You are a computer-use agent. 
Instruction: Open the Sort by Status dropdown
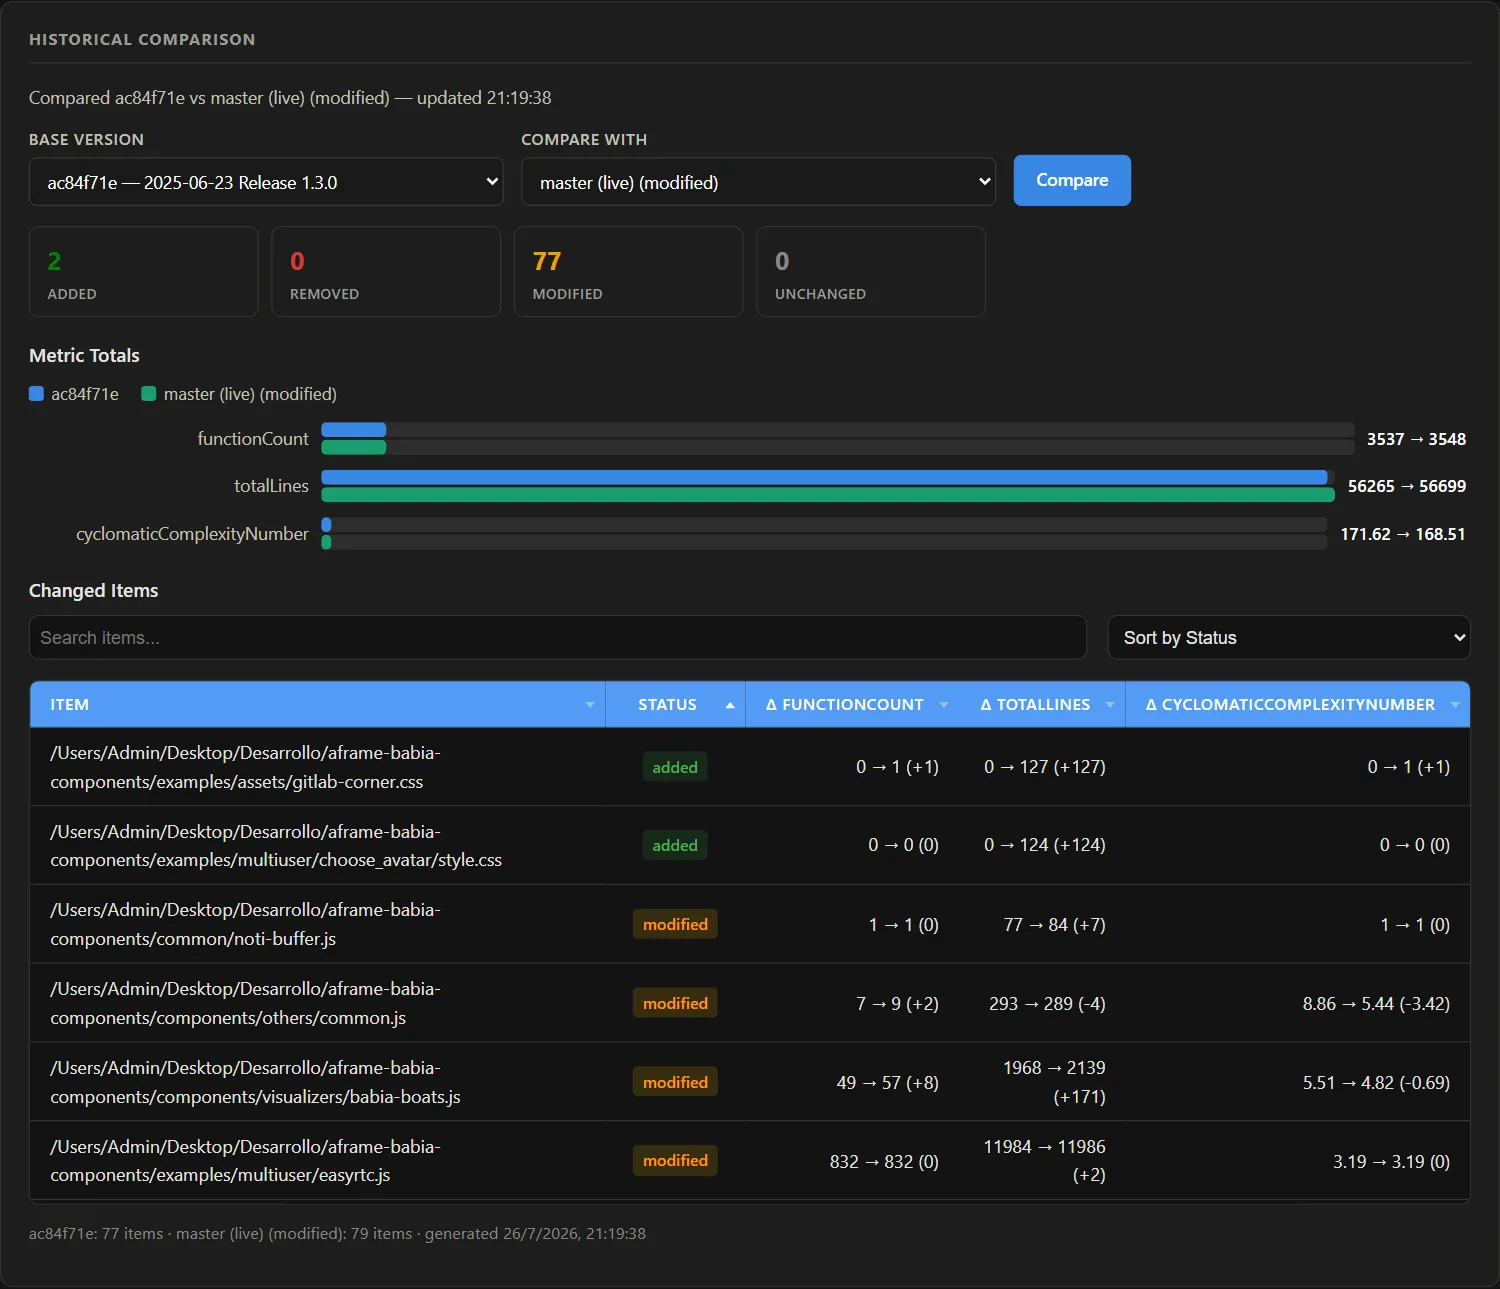[1289, 637]
